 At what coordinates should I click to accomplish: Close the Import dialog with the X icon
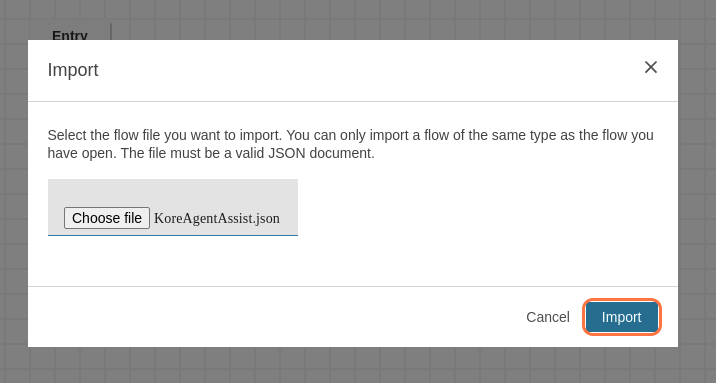651,67
